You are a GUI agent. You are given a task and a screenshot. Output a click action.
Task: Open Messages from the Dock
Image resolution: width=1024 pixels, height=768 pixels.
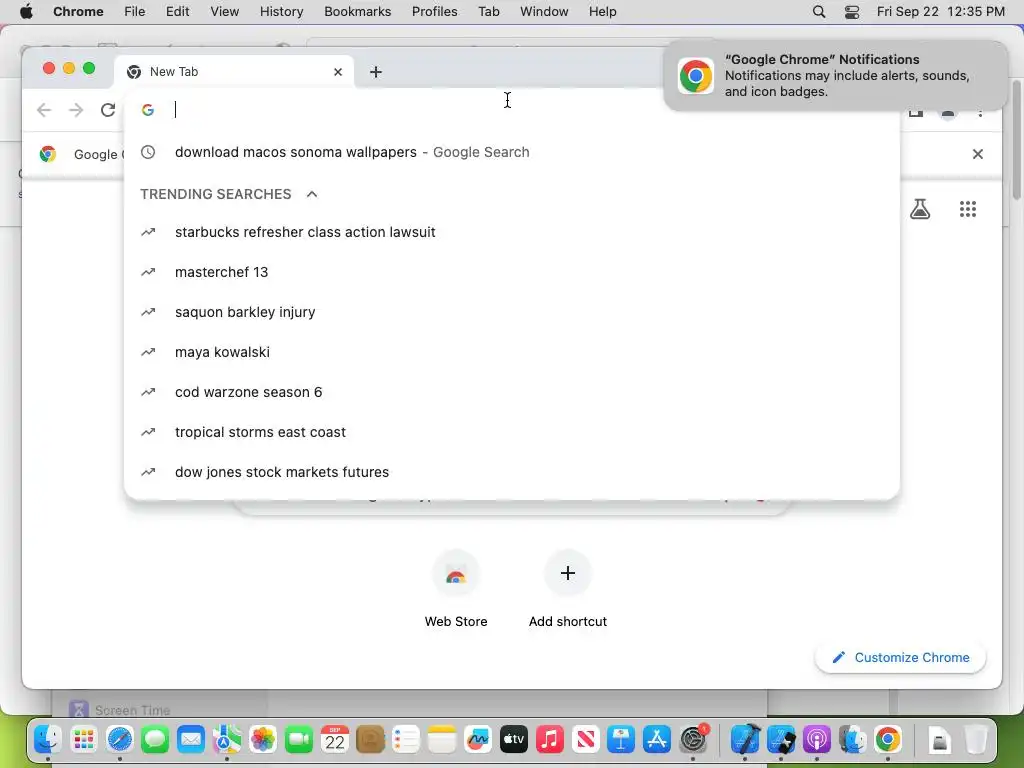click(x=155, y=739)
